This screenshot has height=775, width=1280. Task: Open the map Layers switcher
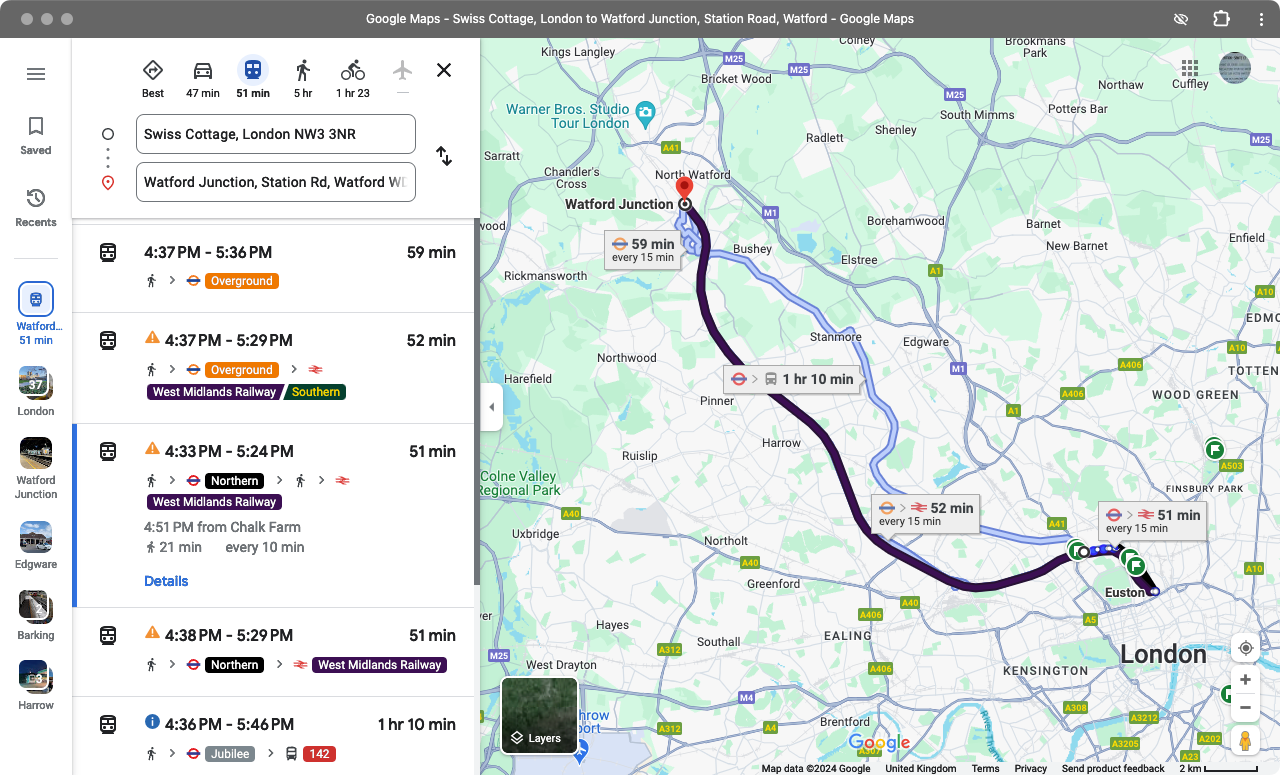pos(539,716)
